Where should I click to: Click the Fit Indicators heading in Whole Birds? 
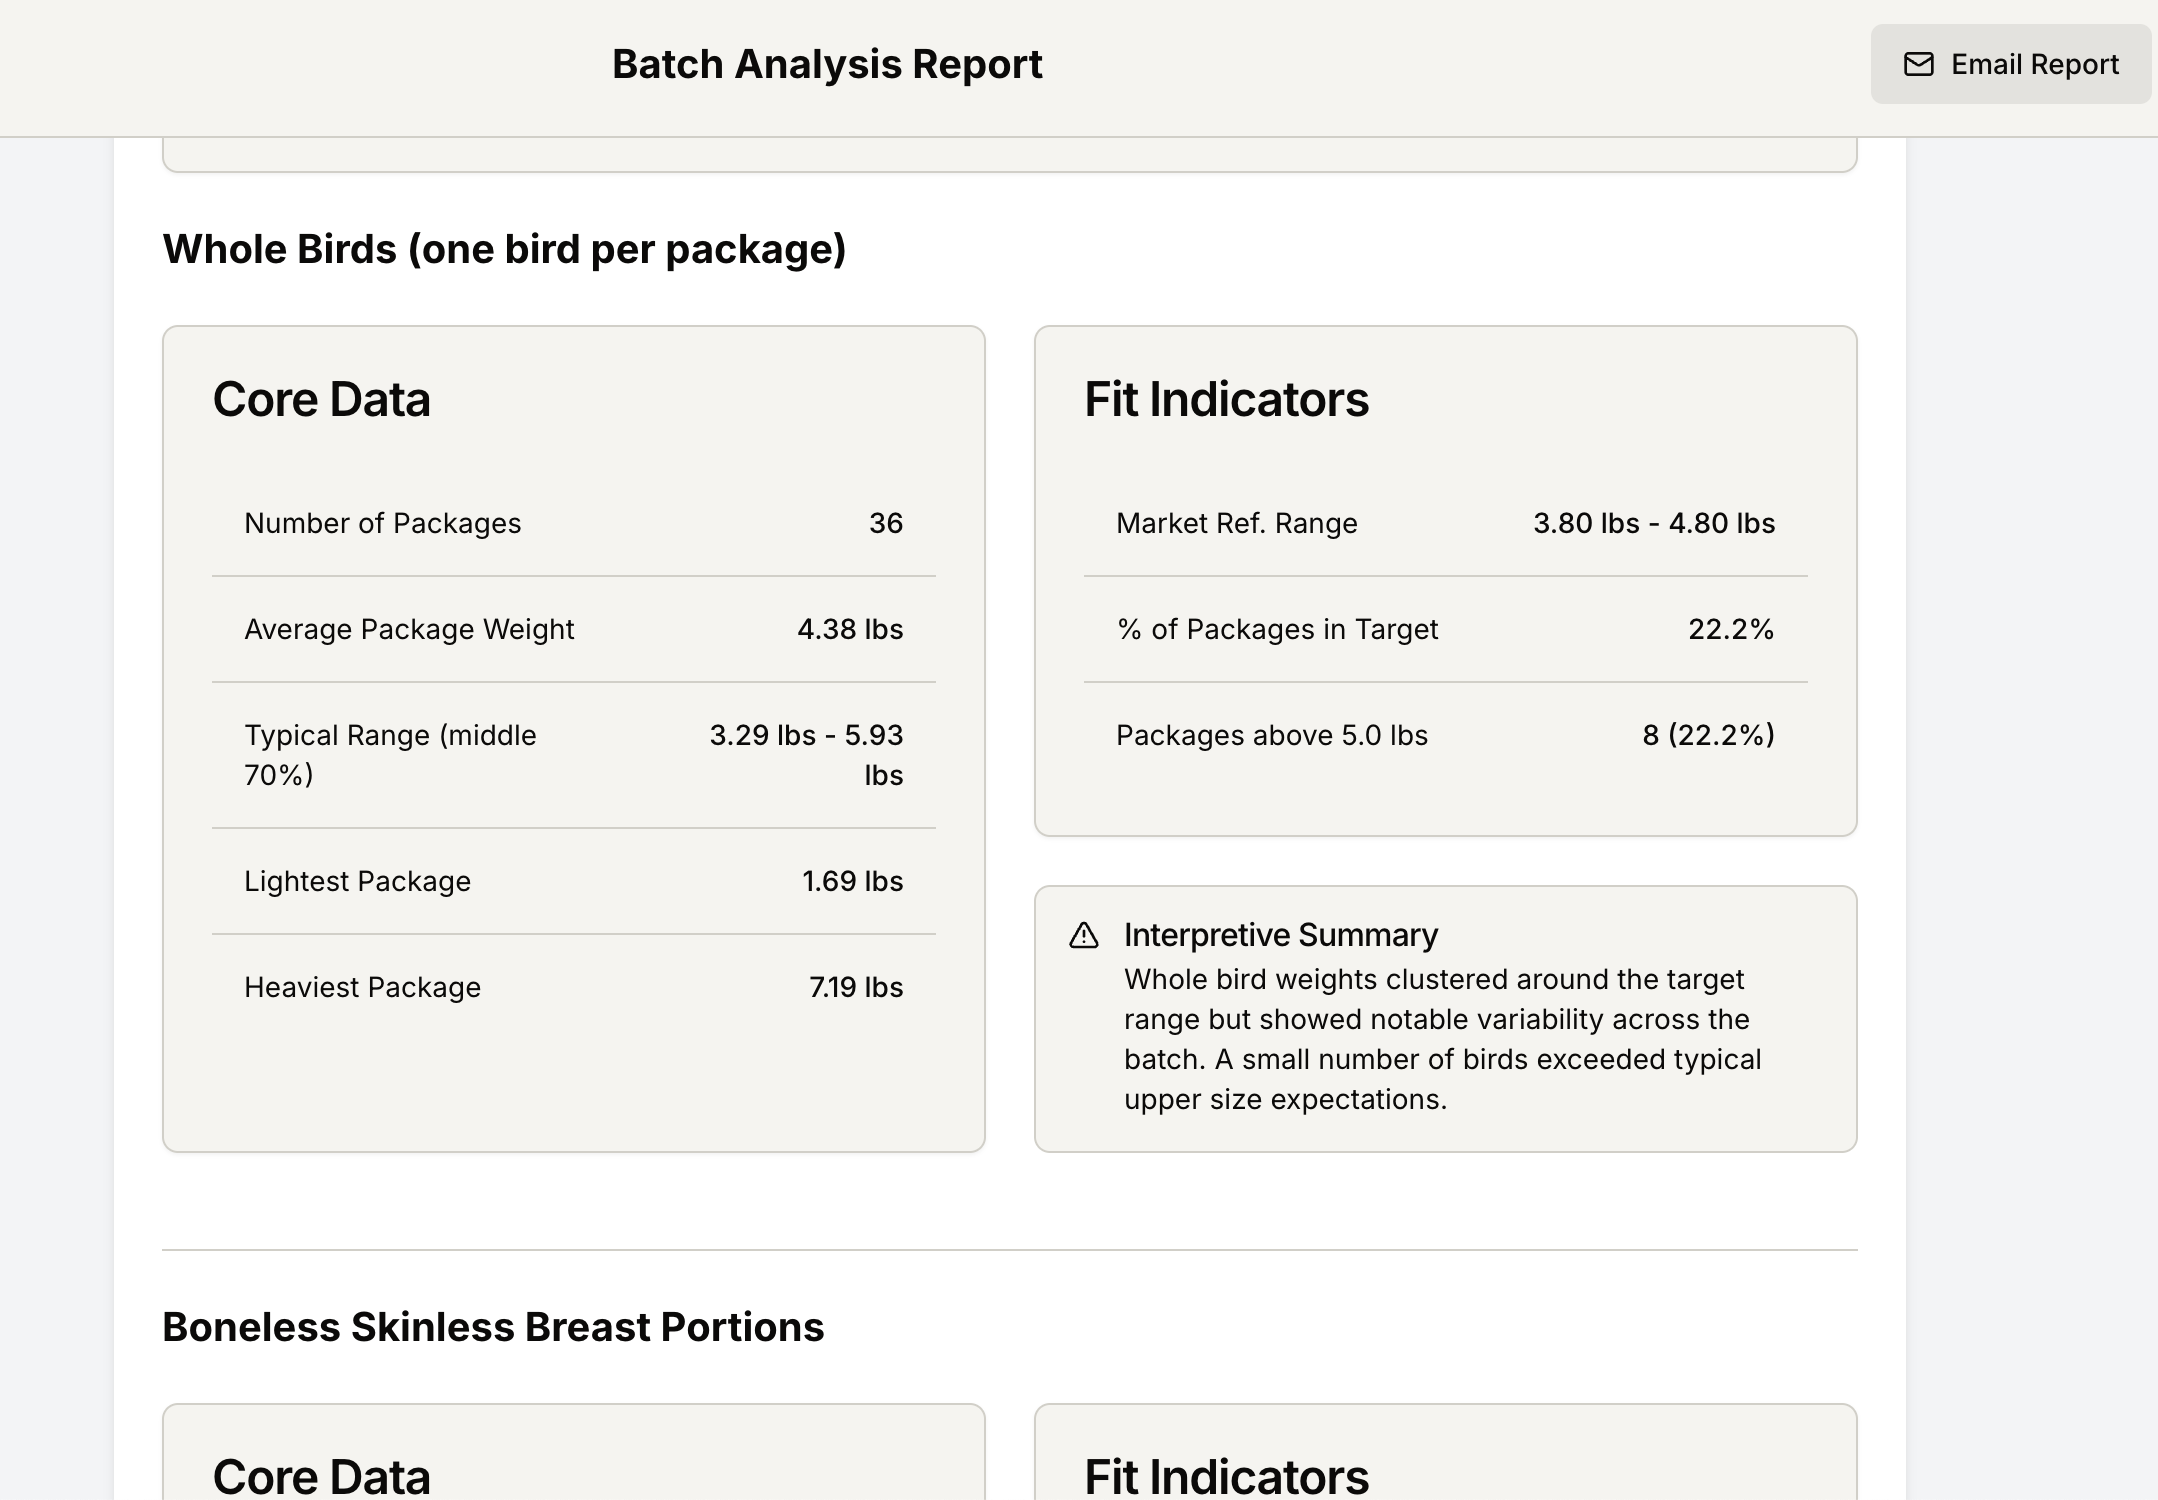coord(1226,399)
